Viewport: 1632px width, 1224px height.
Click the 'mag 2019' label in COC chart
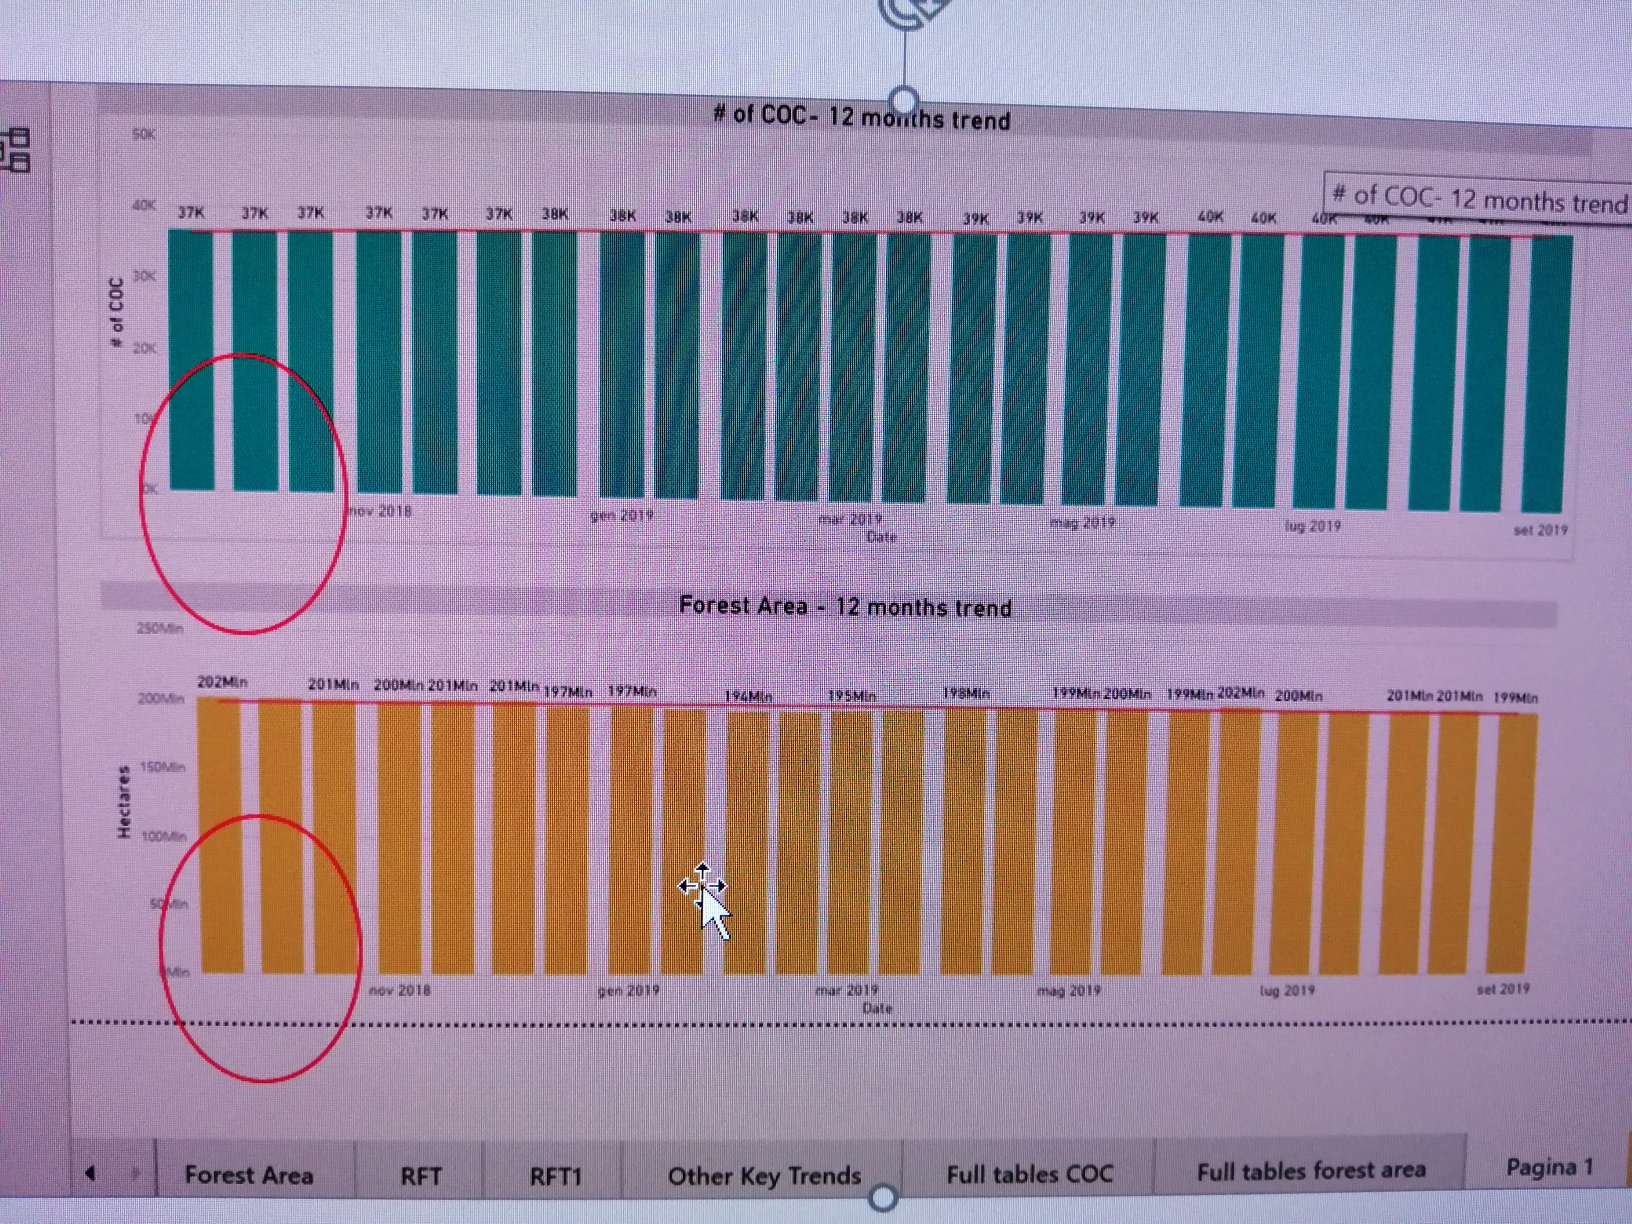click(x=1083, y=522)
